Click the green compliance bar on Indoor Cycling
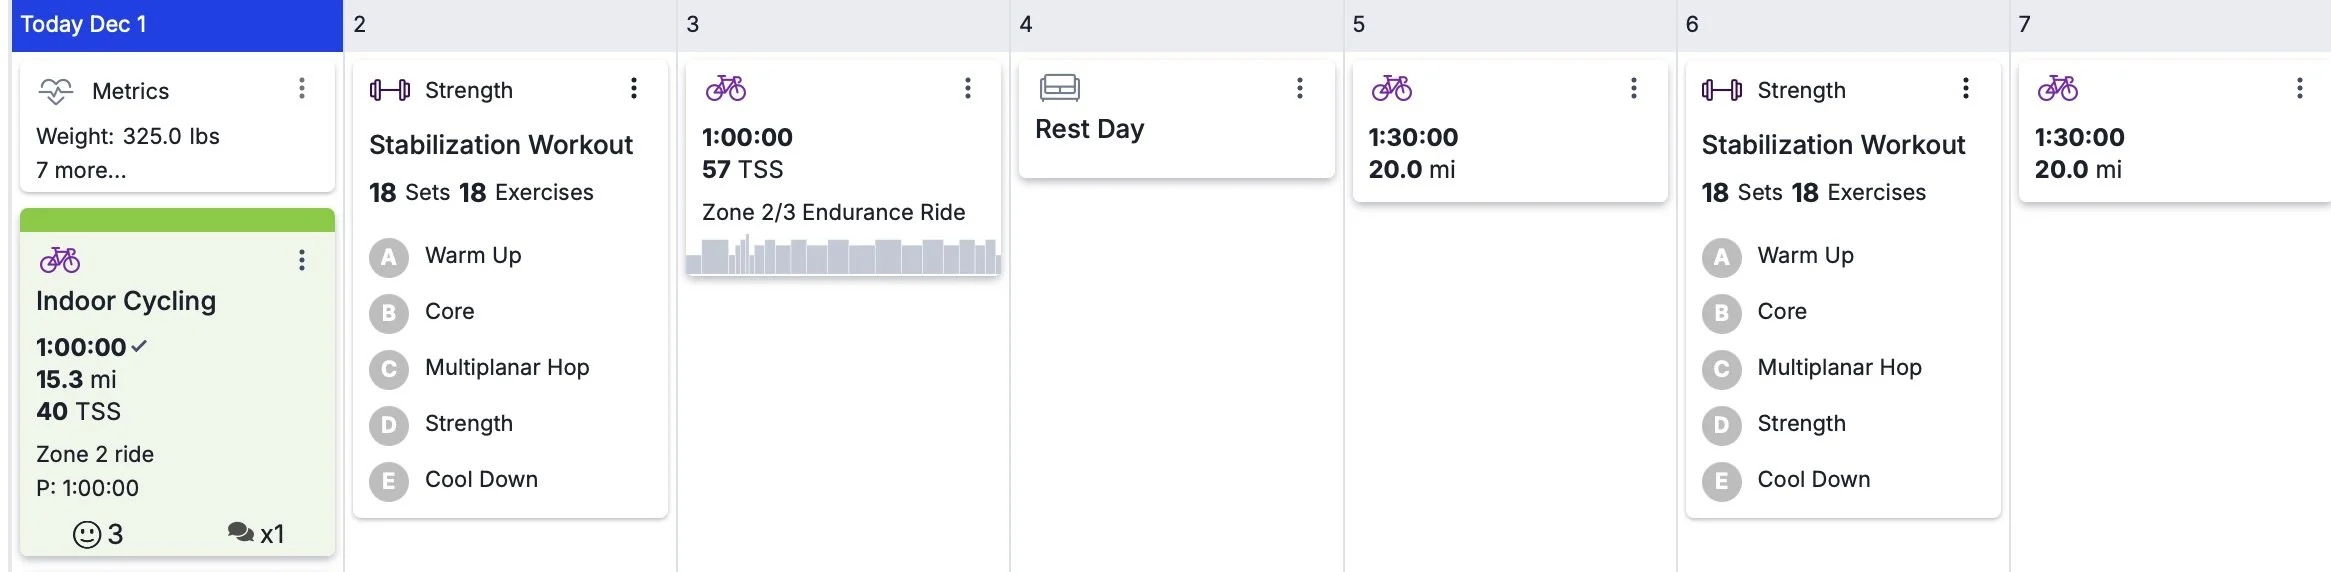Image resolution: width=2331 pixels, height=572 pixels. tap(177, 220)
